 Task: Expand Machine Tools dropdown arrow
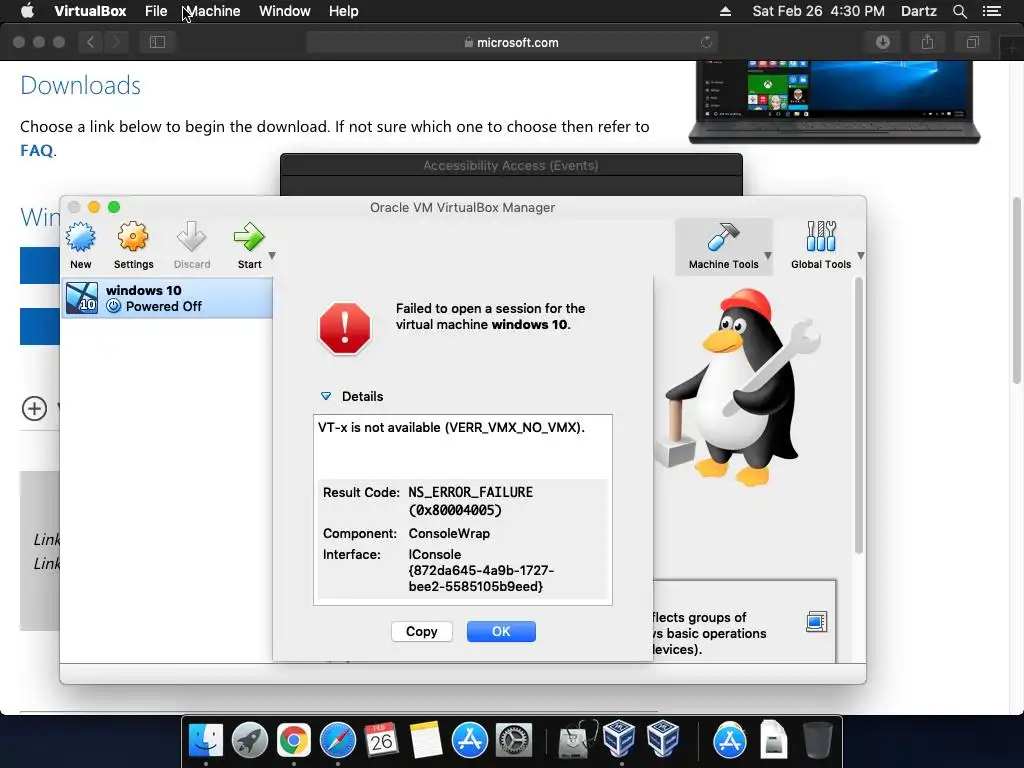click(x=768, y=255)
